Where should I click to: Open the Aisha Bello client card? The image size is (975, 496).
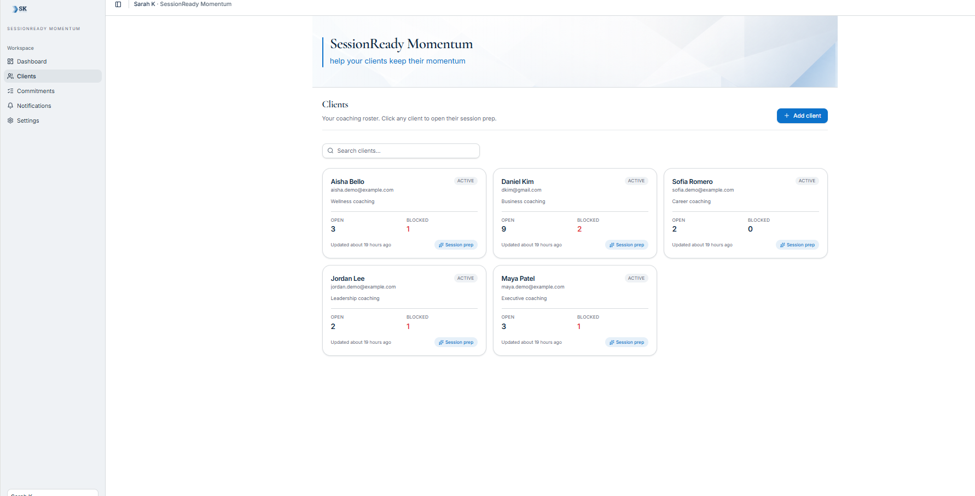pyautogui.click(x=404, y=213)
